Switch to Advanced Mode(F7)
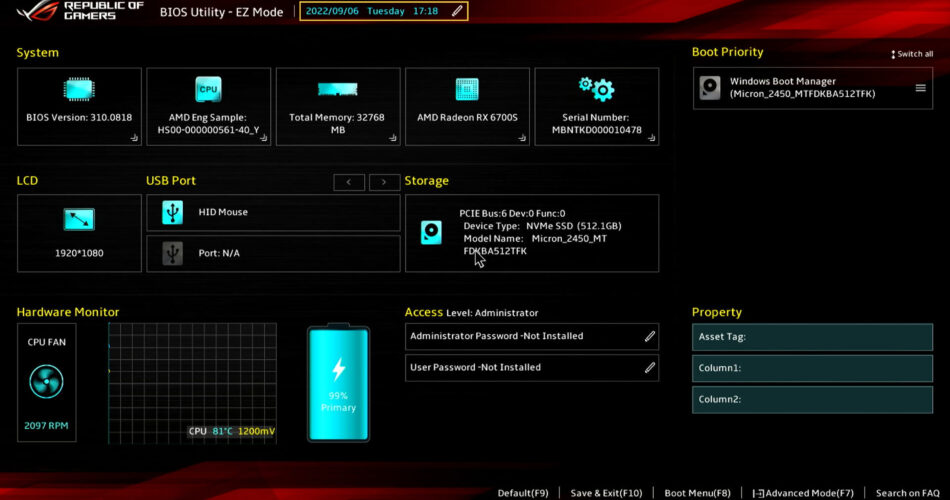This screenshot has width=950, height=500. coord(803,493)
